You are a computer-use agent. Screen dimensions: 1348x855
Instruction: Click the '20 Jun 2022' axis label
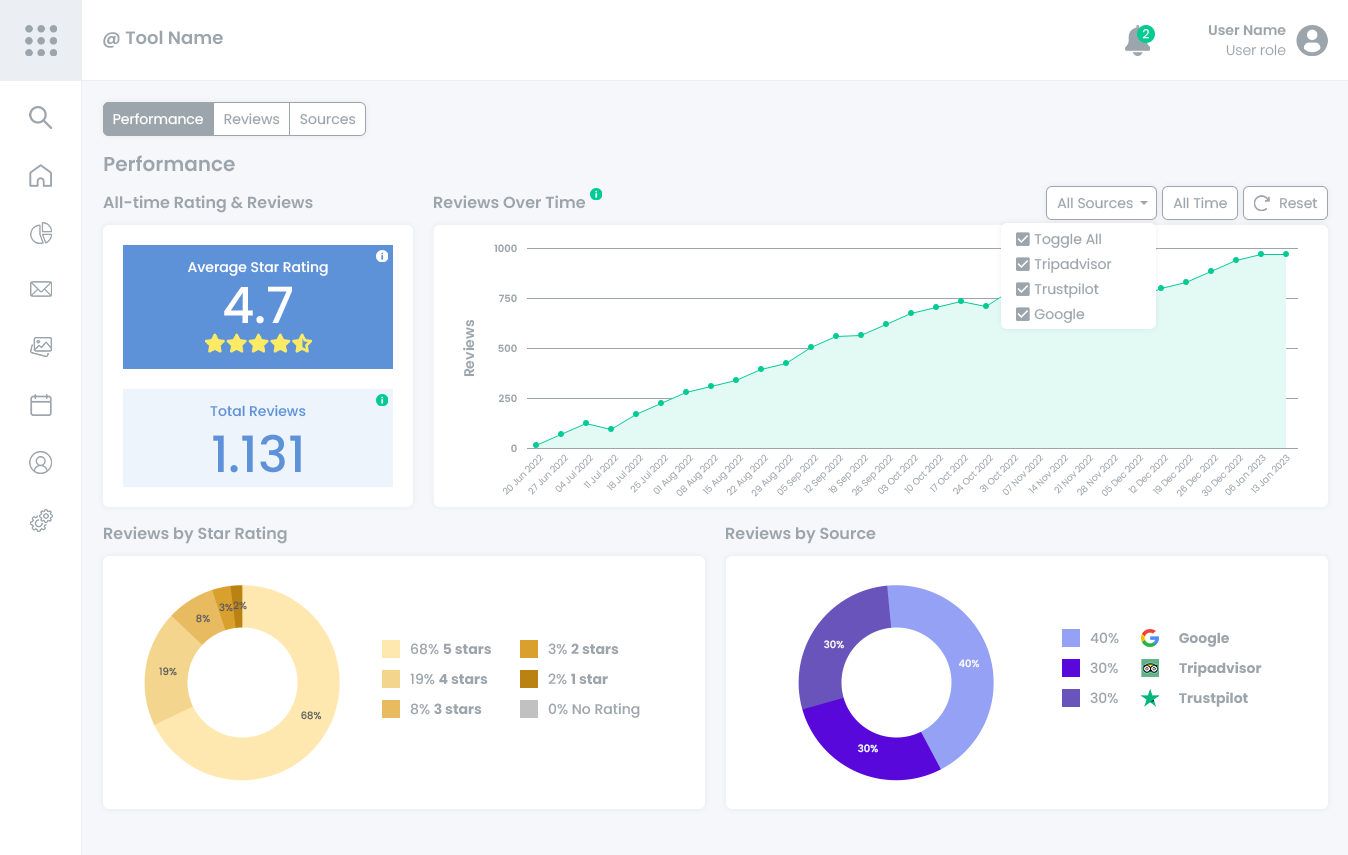[522, 476]
